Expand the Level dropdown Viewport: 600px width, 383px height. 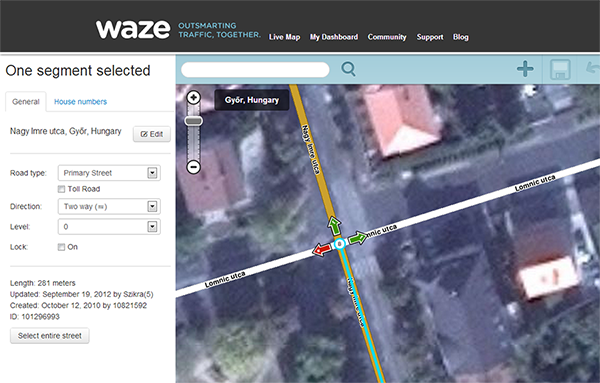(x=109, y=227)
